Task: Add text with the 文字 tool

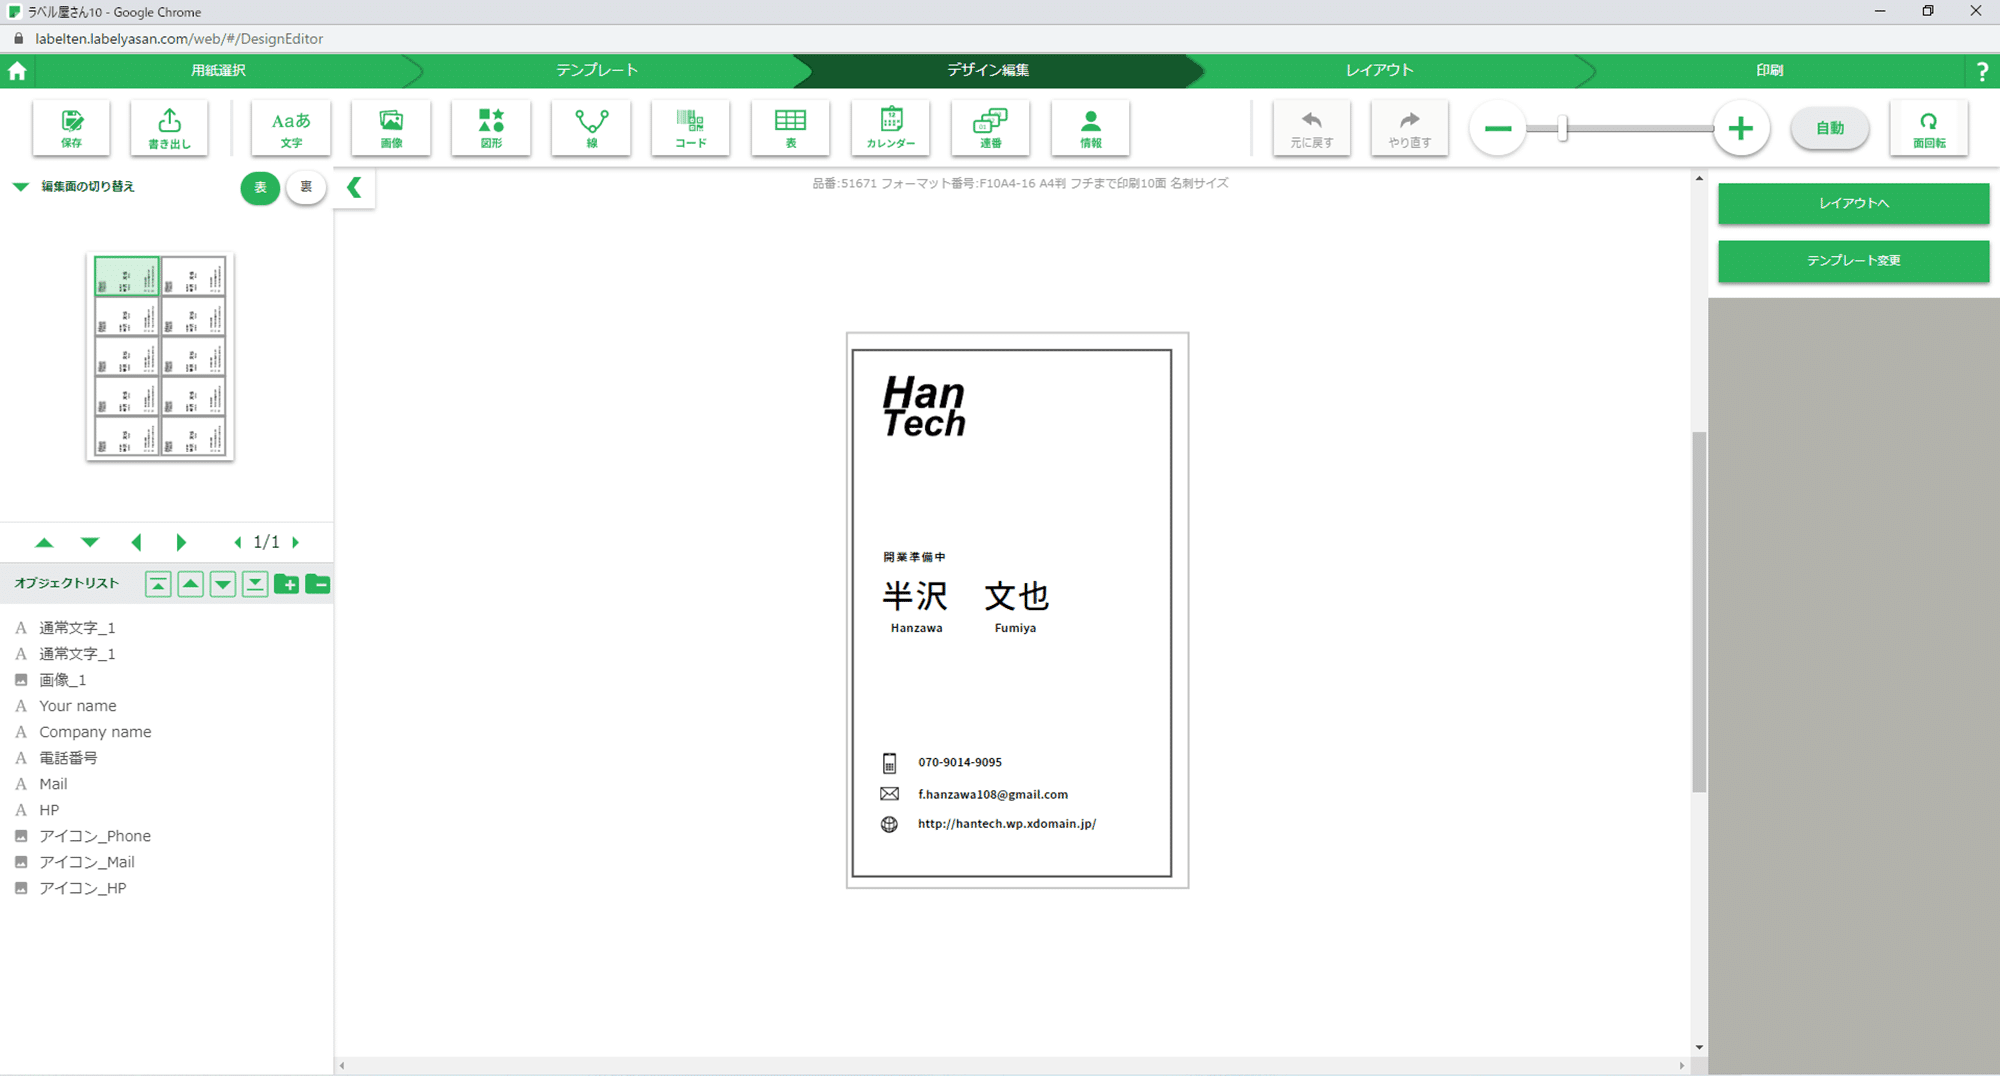Action: [291, 128]
